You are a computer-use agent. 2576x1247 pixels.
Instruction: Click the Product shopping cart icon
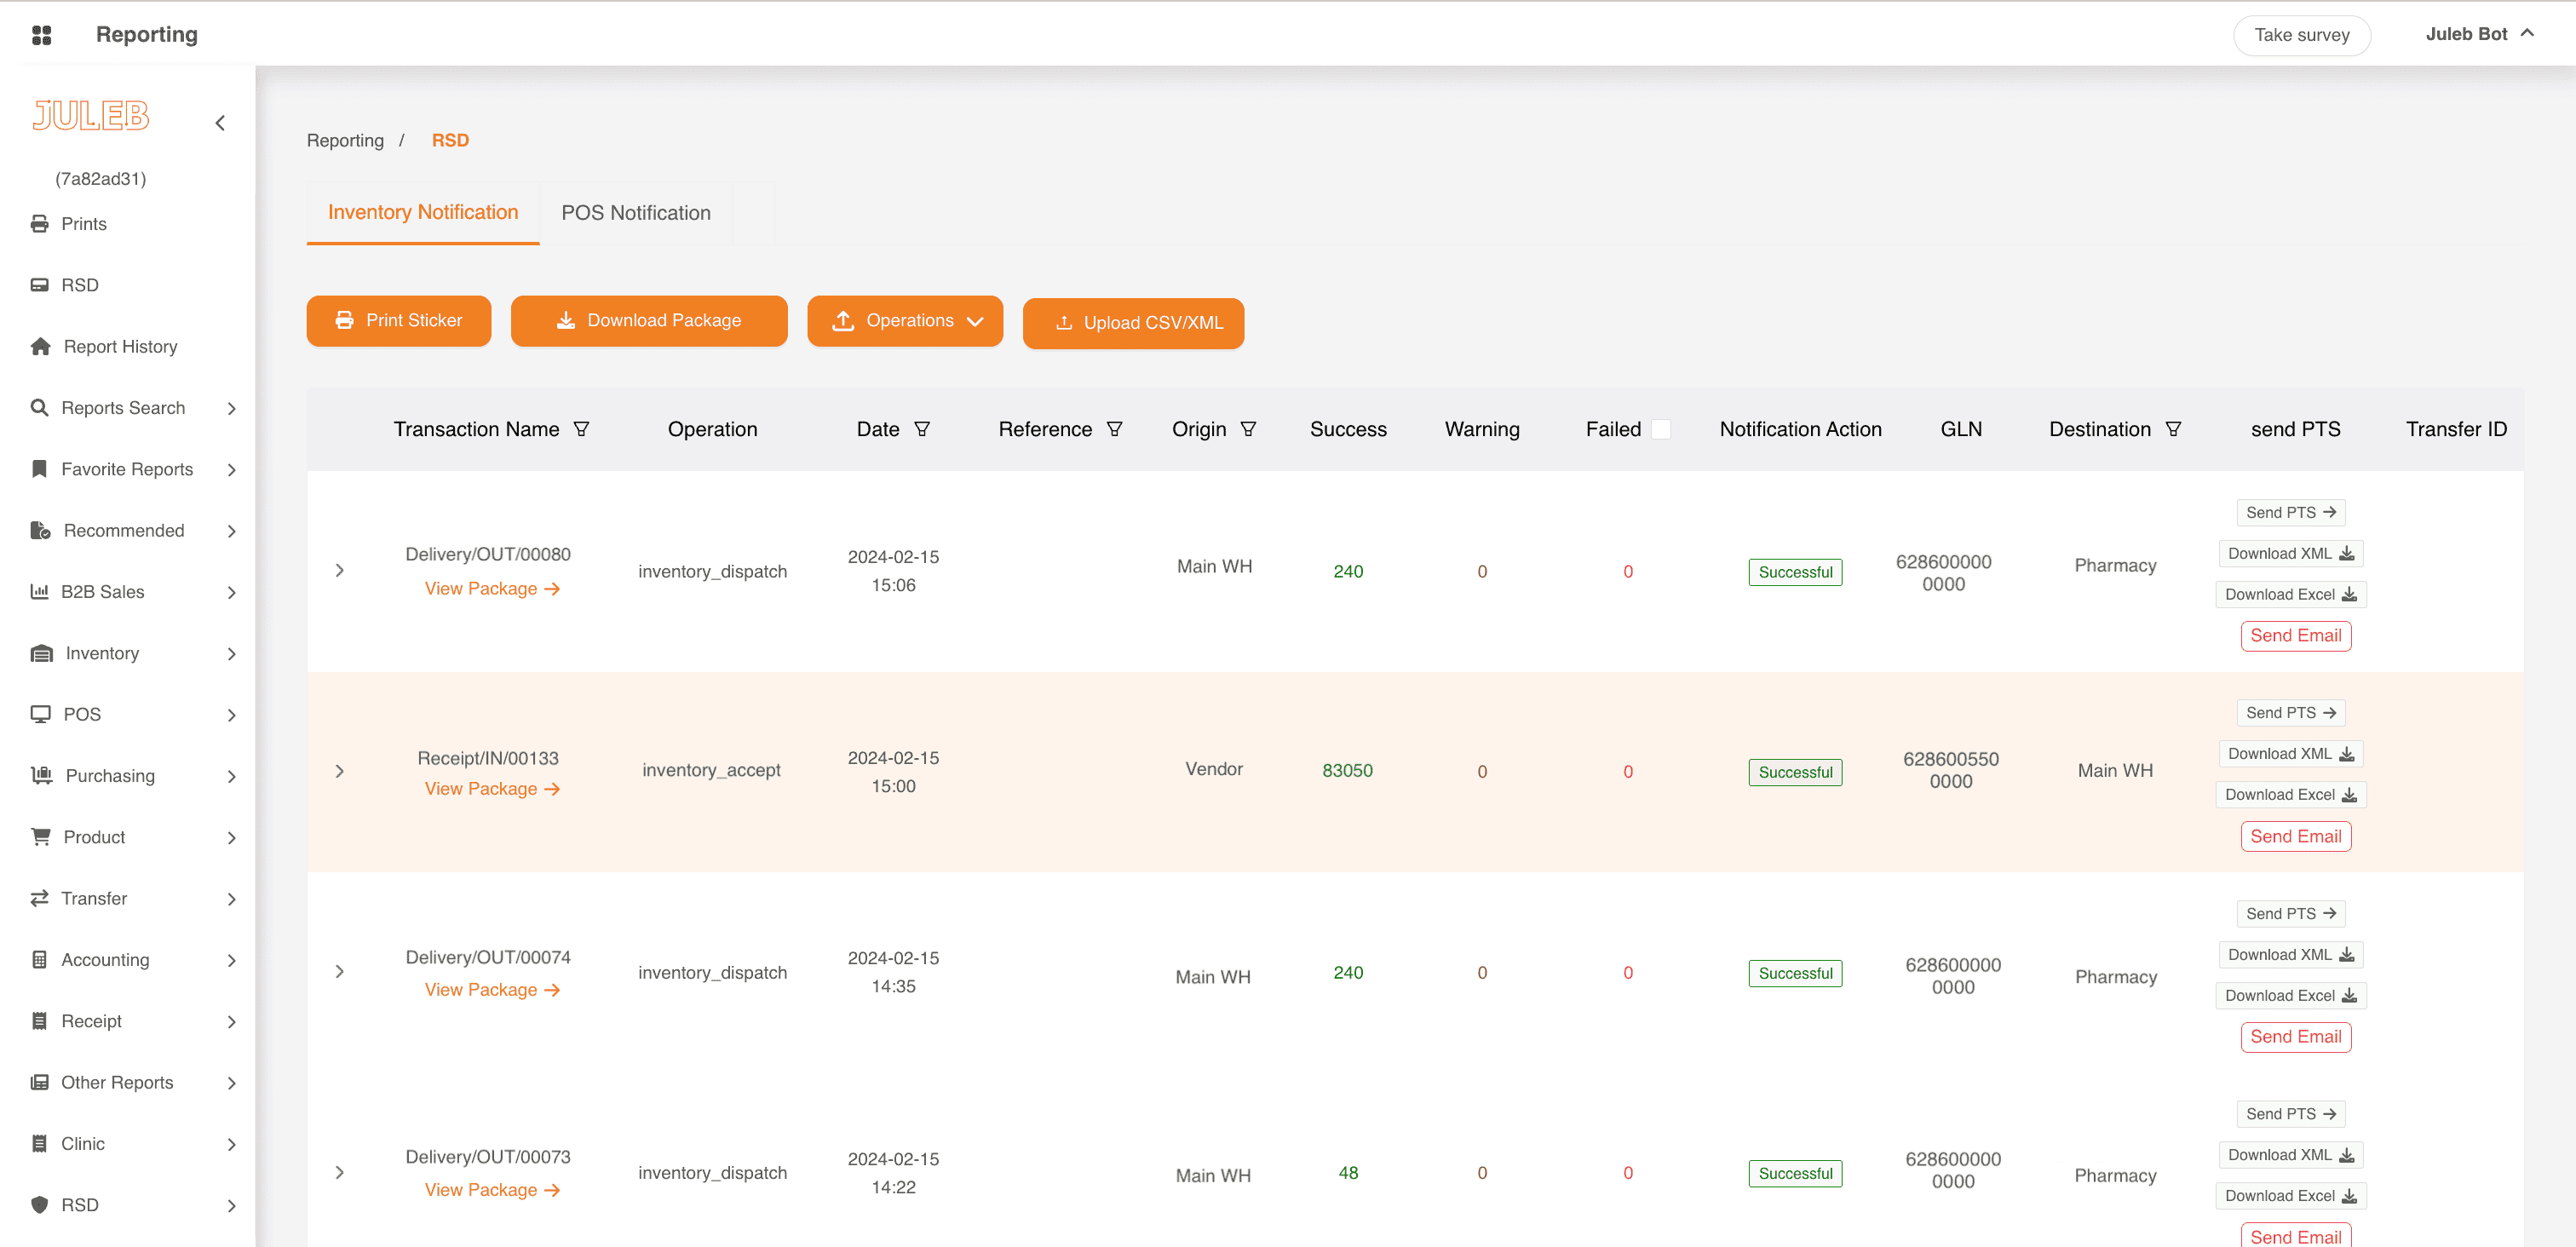(40, 836)
